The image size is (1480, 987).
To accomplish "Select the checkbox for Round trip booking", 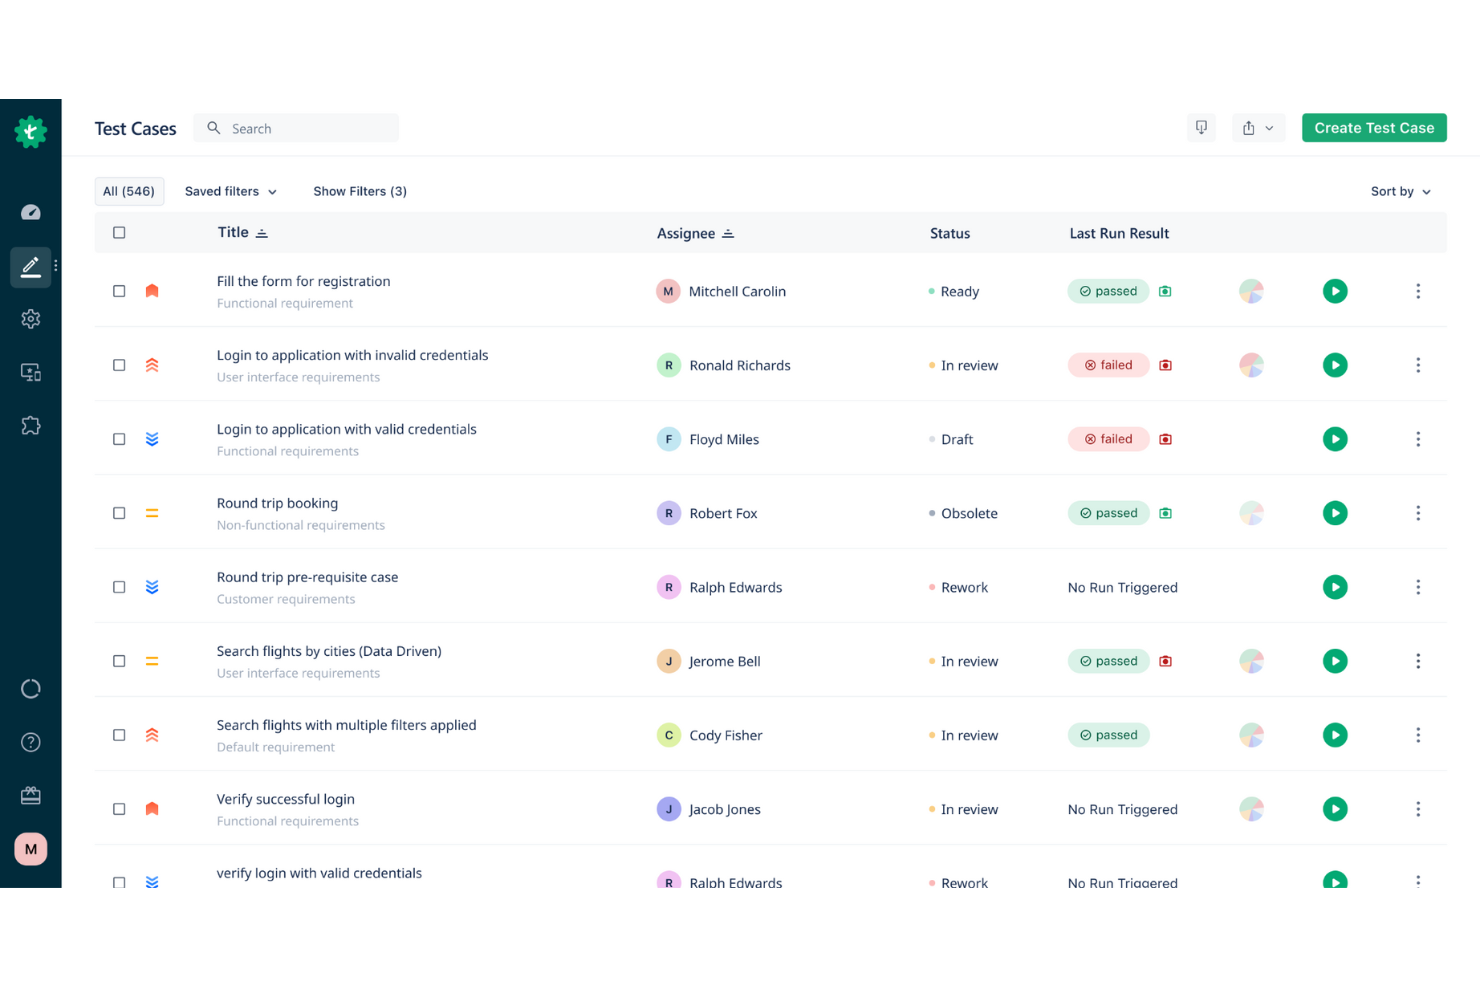I will 119,513.
